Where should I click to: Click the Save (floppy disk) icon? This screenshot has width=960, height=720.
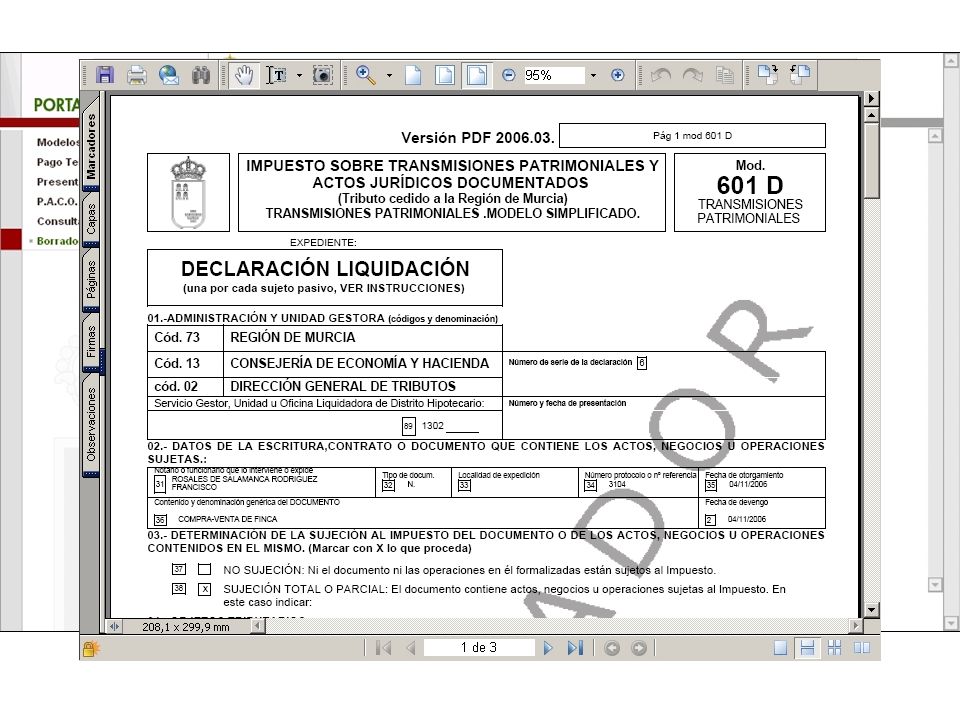click(105, 75)
